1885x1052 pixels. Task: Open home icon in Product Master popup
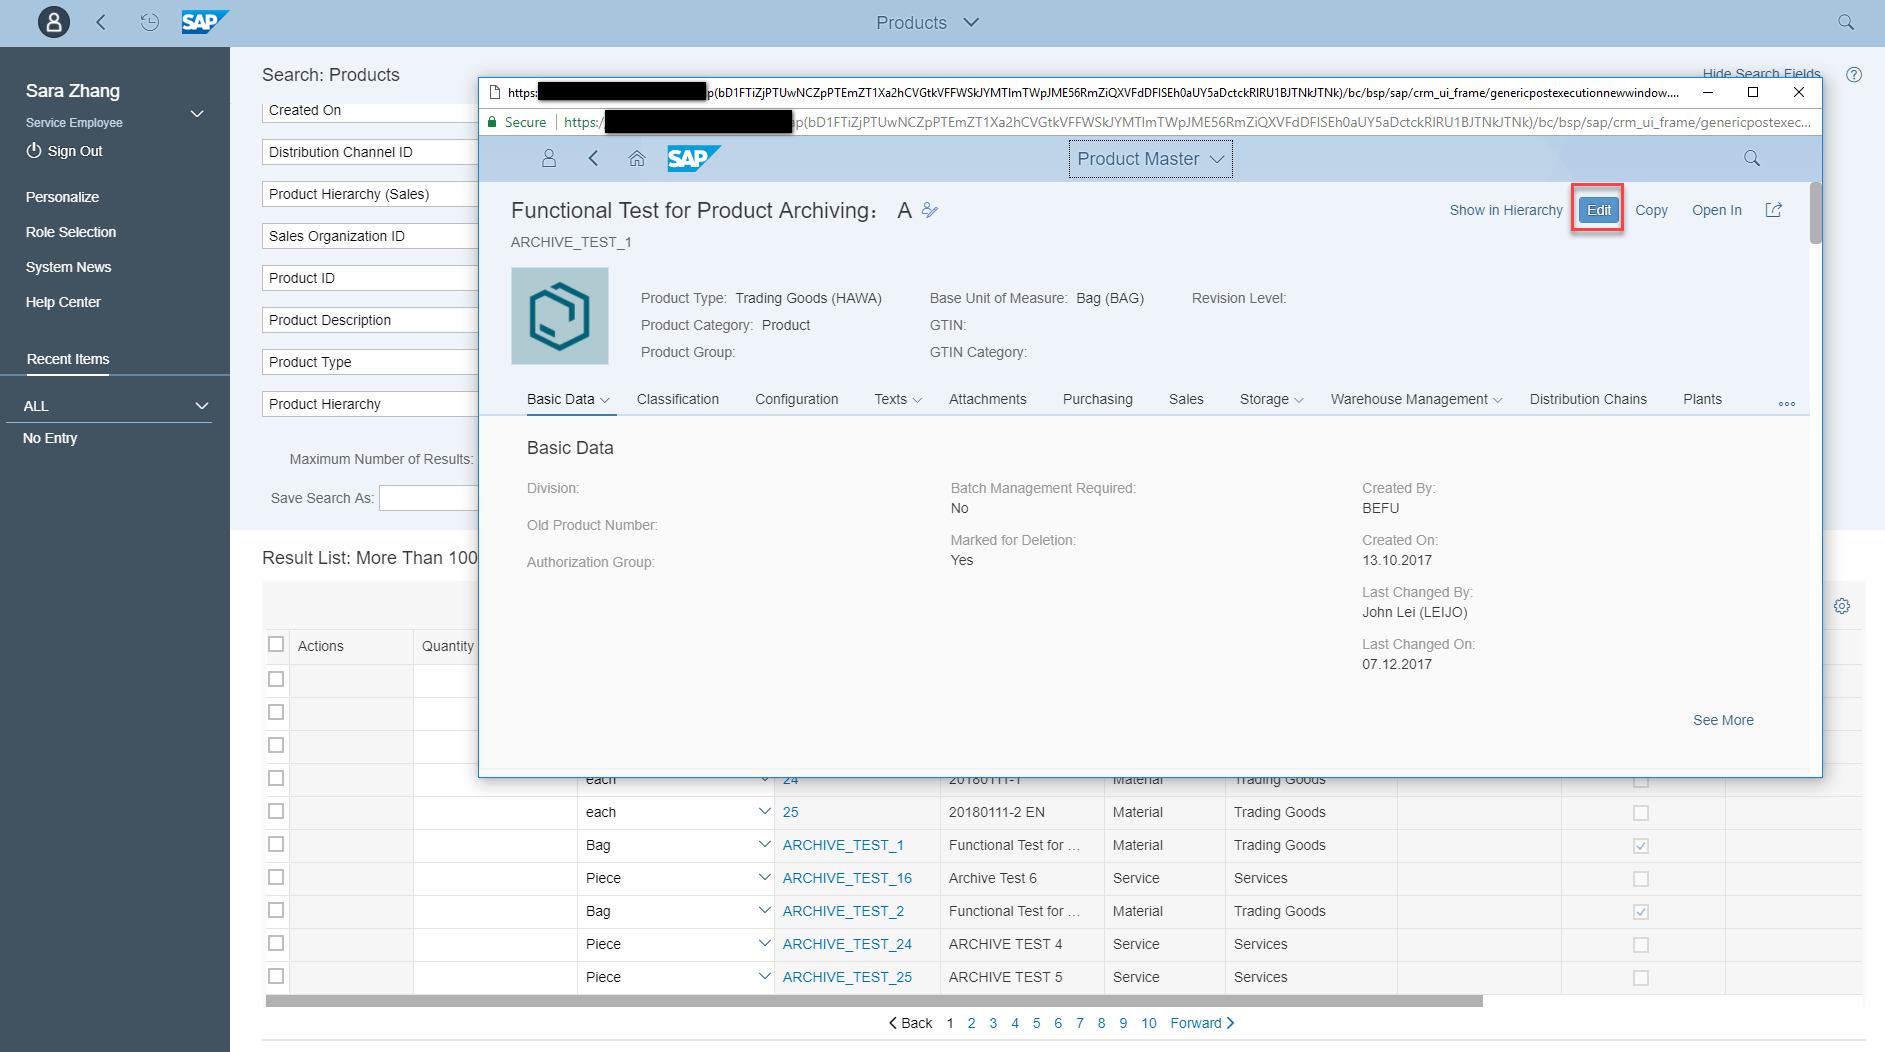[637, 158]
